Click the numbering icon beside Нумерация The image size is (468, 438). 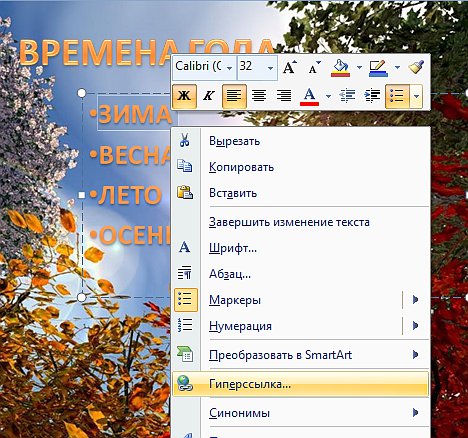click(x=185, y=325)
